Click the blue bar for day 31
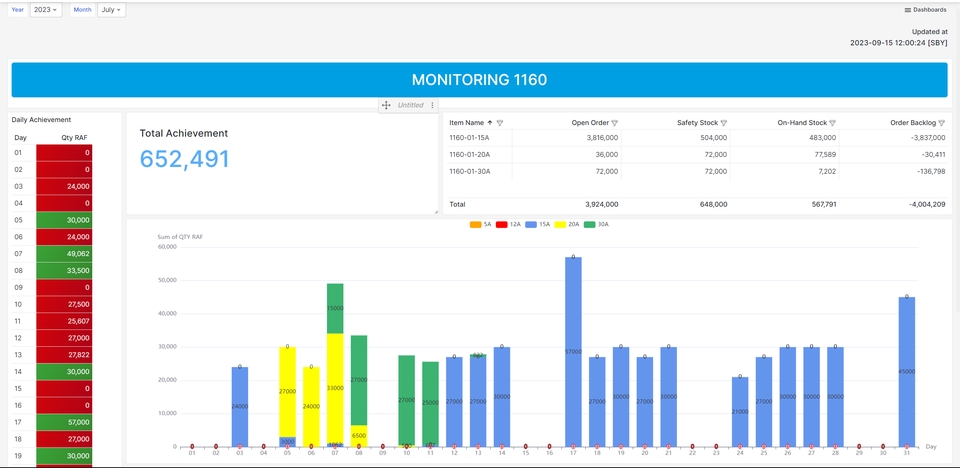This screenshot has height=468, width=960. (x=907, y=372)
